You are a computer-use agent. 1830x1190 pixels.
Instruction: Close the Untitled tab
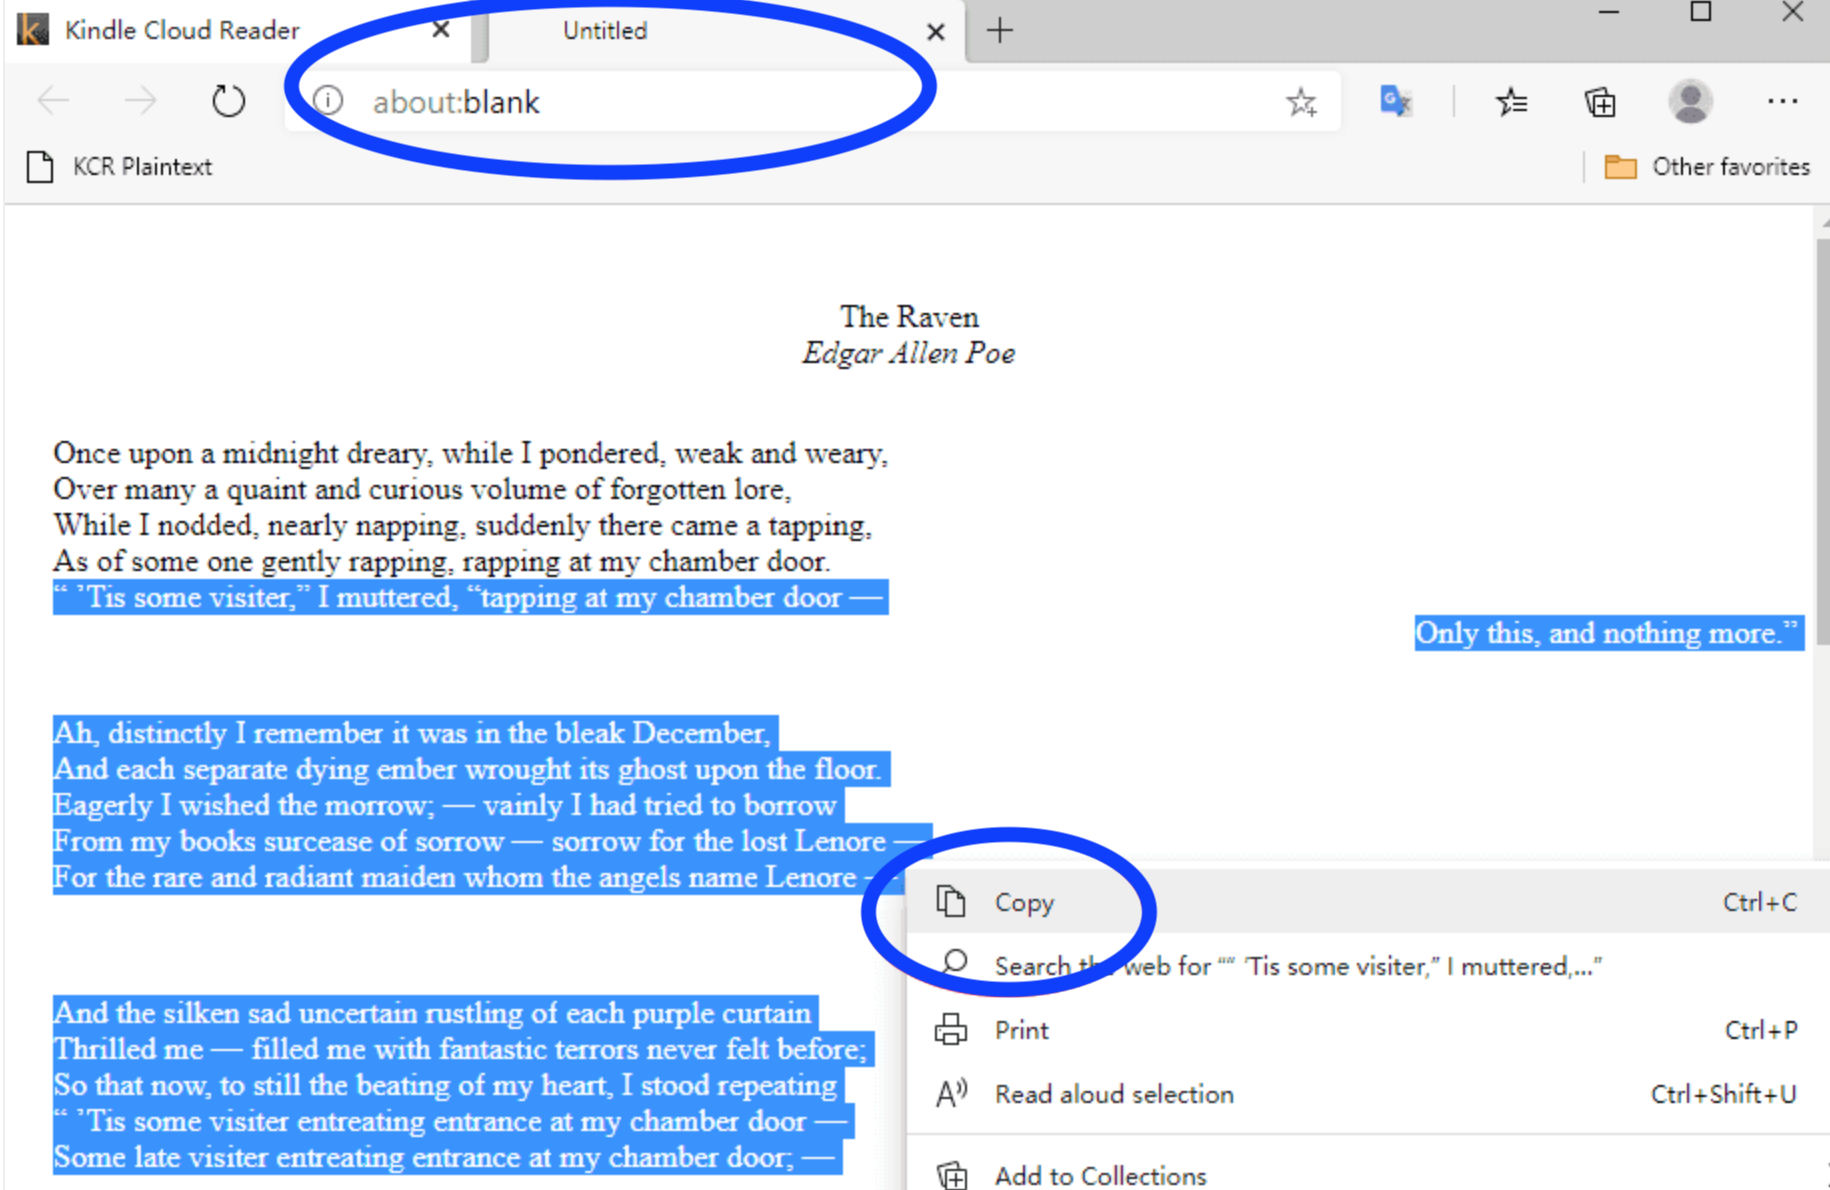935,32
